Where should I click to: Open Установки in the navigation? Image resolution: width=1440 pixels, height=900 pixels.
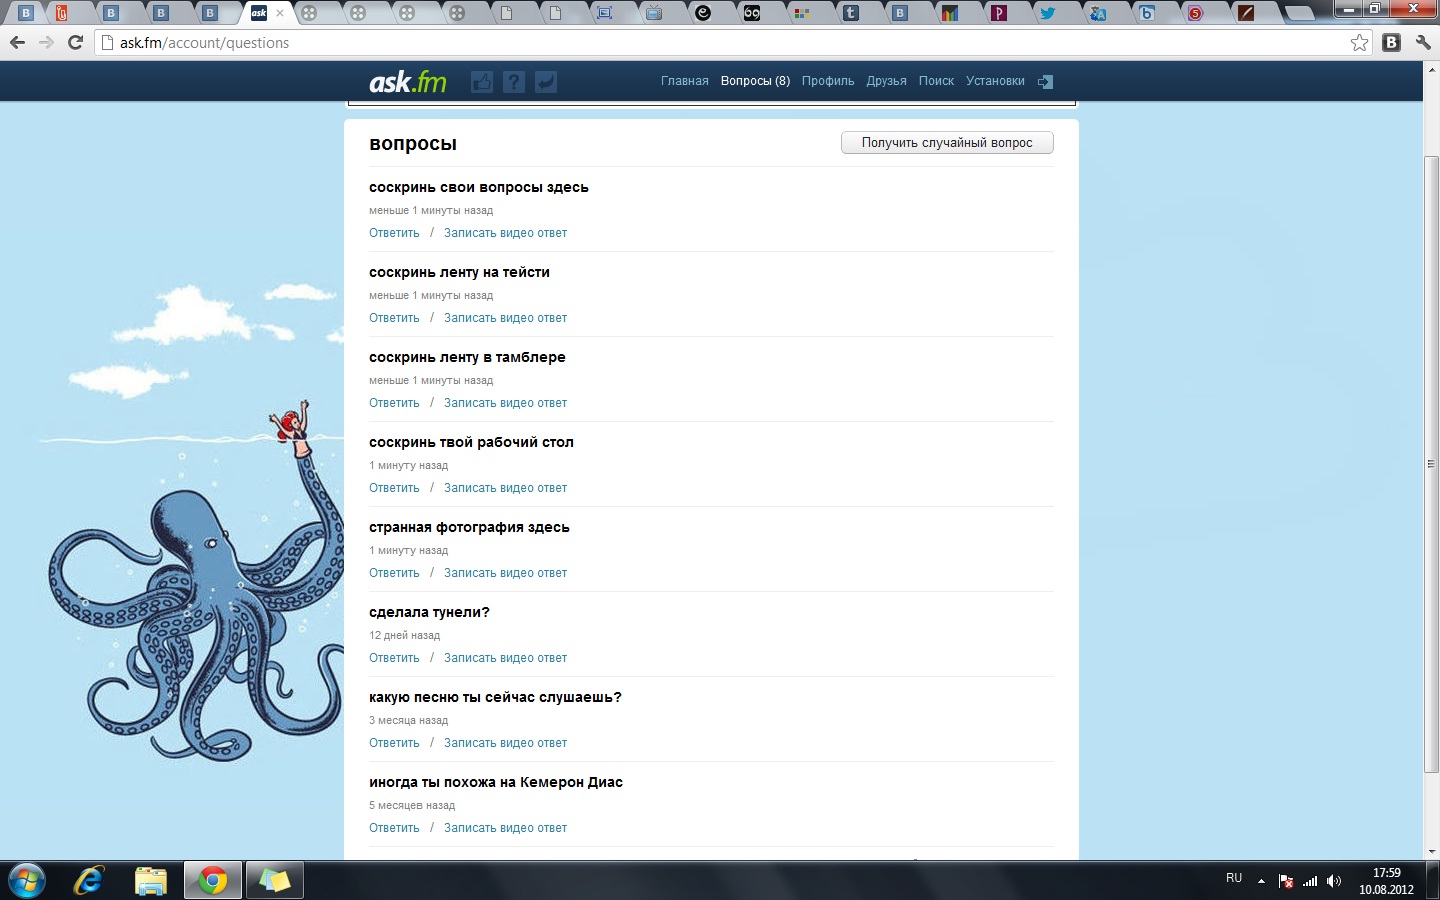[x=995, y=81]
